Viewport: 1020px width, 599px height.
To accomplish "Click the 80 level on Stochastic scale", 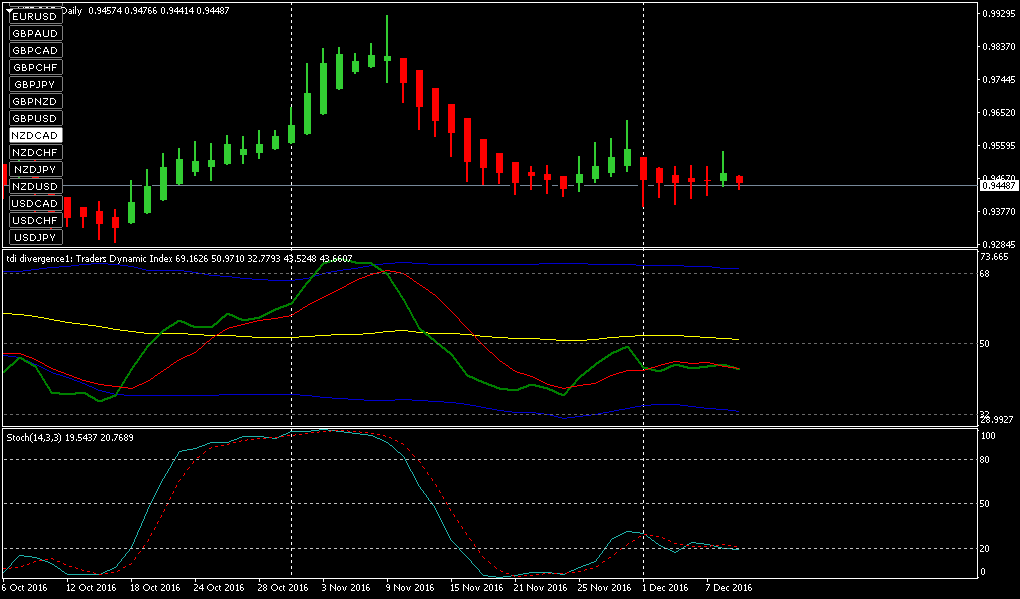I will pyautogui.click(x=987, y=460).
